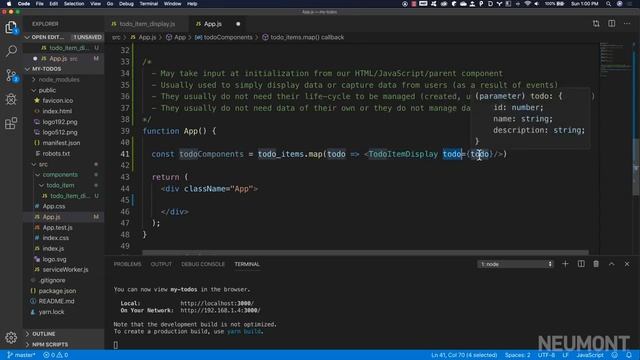Kill the terminal with the trash icon
This screenshot has height=360, width=640.
click(596, 264)
